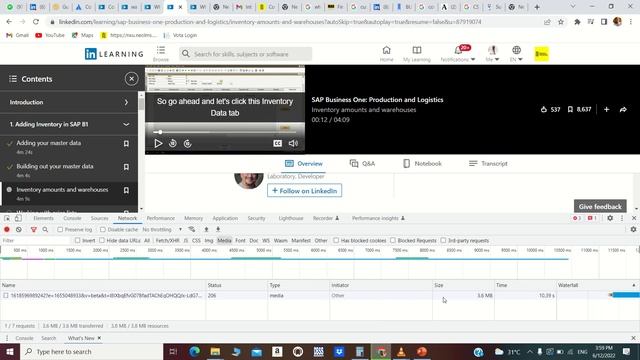640x360 pixels.
Task: Open DevTools Console tab
Action: point(72,218)
